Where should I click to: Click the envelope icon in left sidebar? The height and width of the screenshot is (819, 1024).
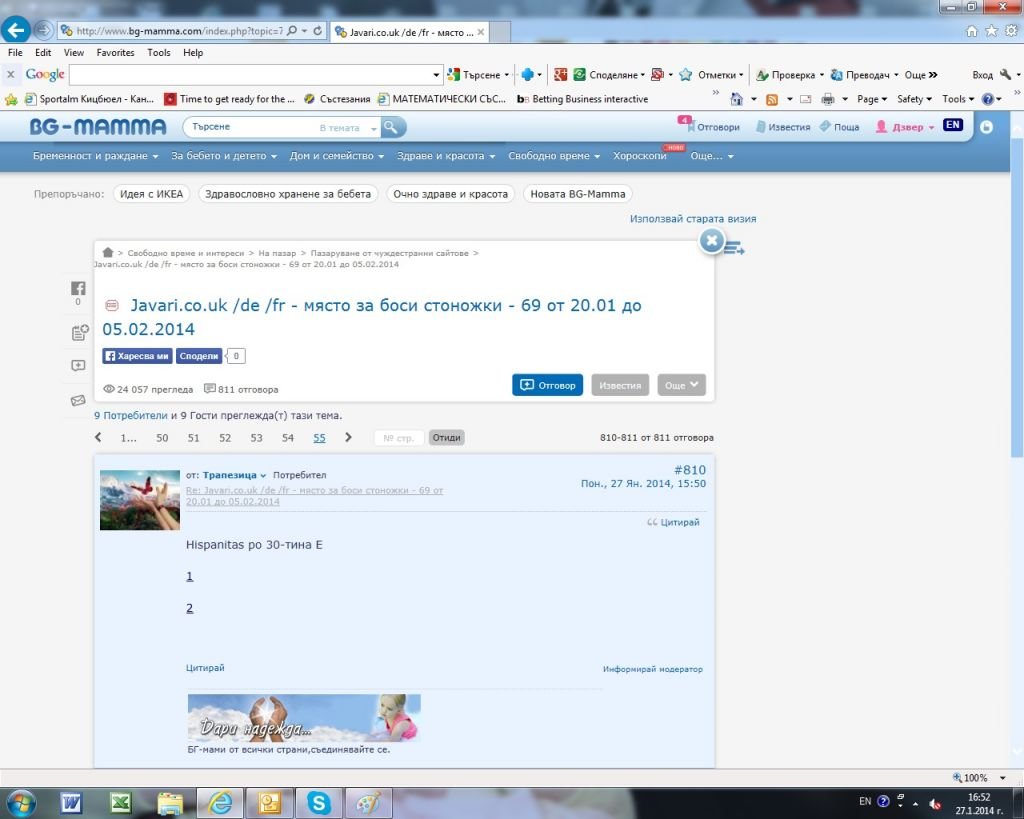coord(78,401)
